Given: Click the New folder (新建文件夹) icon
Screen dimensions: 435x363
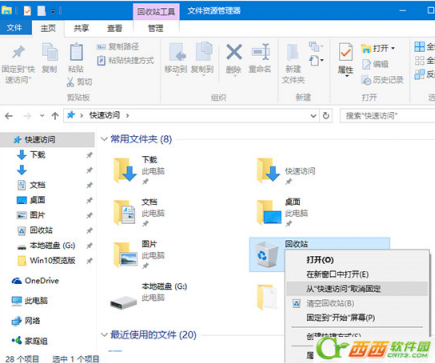Looking at the screenshot, I should pyautogui.click(x=293, y=52).
